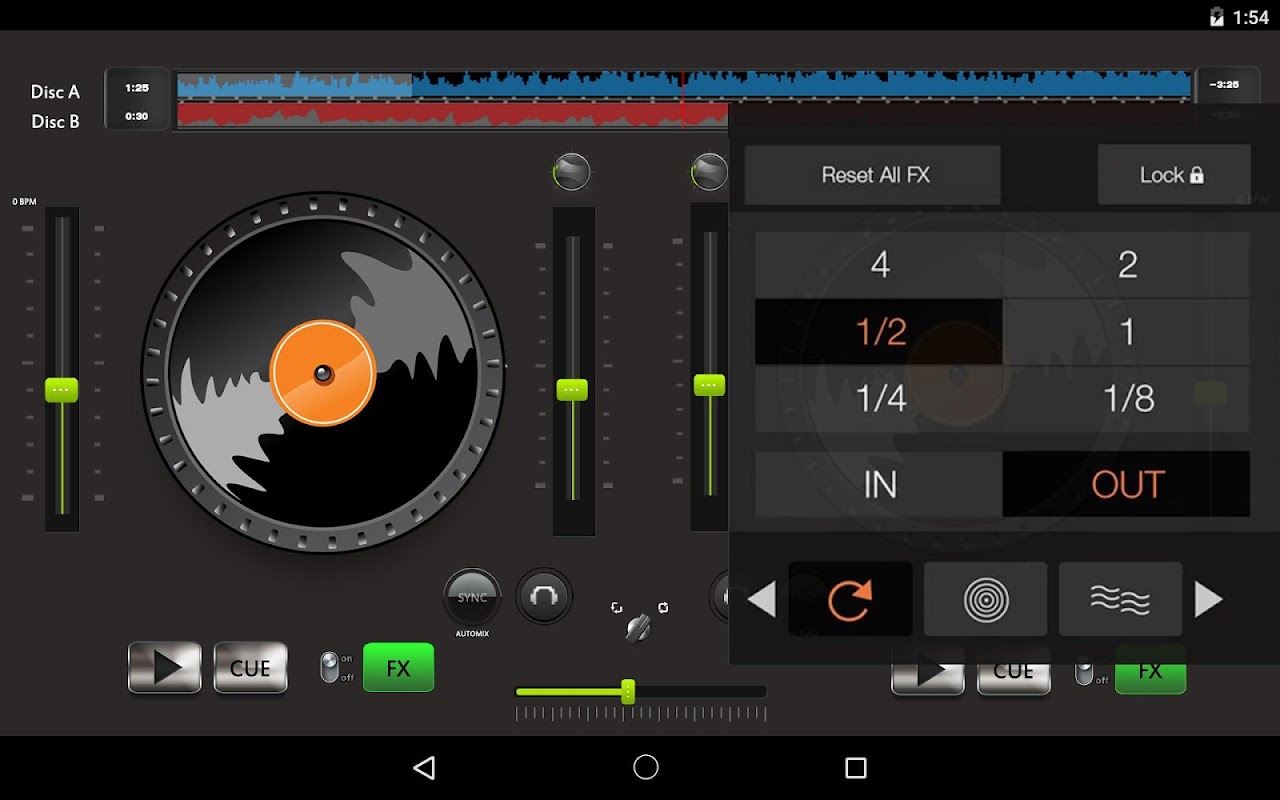Viewport: 1280px width, 800px height.
Task: Select the 1/2 loop length
Action: 879,332
